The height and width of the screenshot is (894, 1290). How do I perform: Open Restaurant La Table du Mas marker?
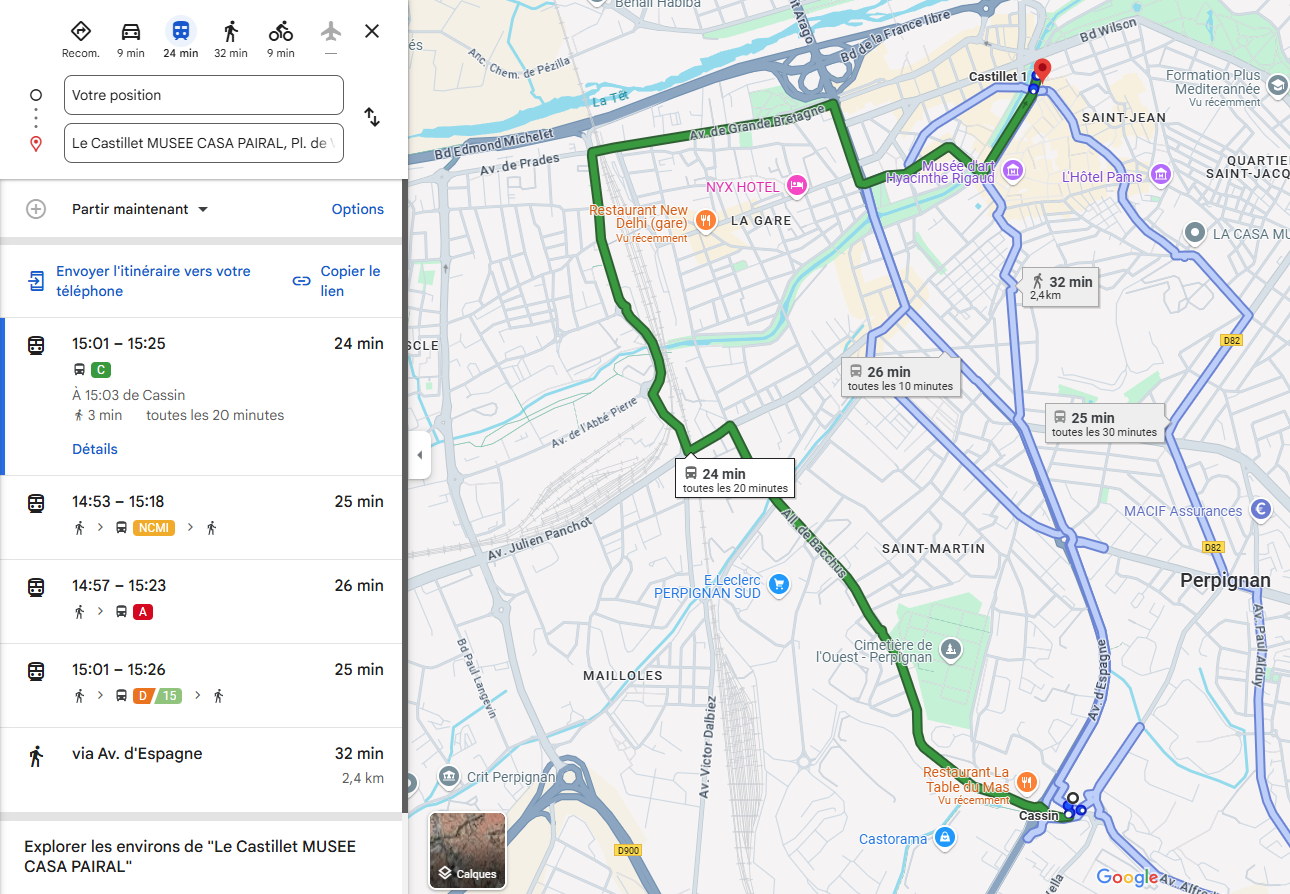click(1026, 781)
